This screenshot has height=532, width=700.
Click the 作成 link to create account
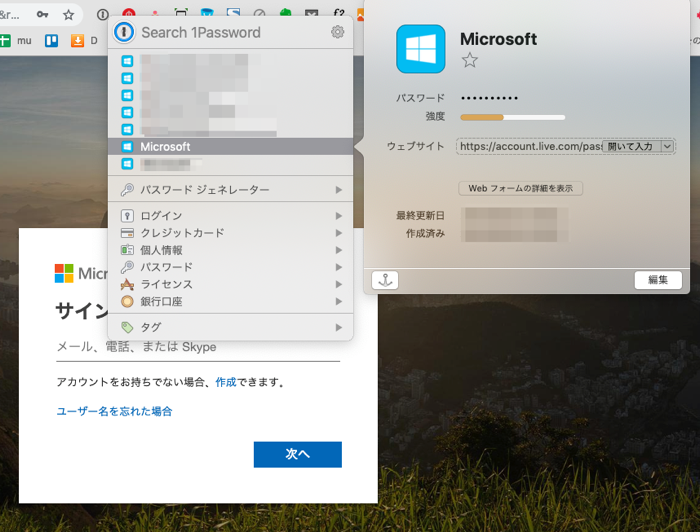click(x=226, y=382)
